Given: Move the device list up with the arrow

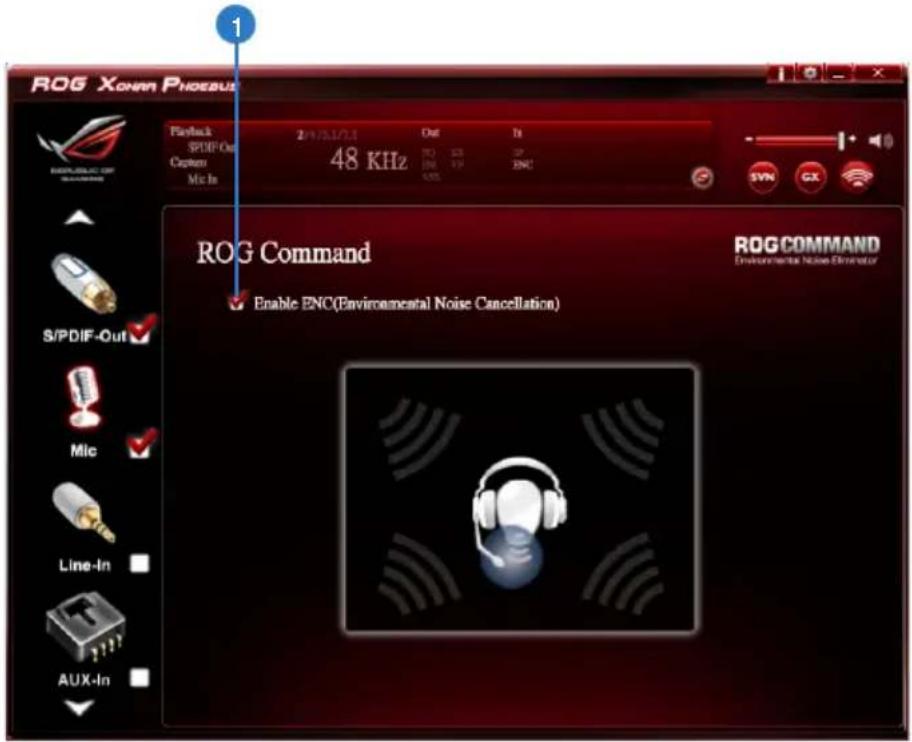Looking at the screenshot, I should pyautogui.click(x=80, y=218).
